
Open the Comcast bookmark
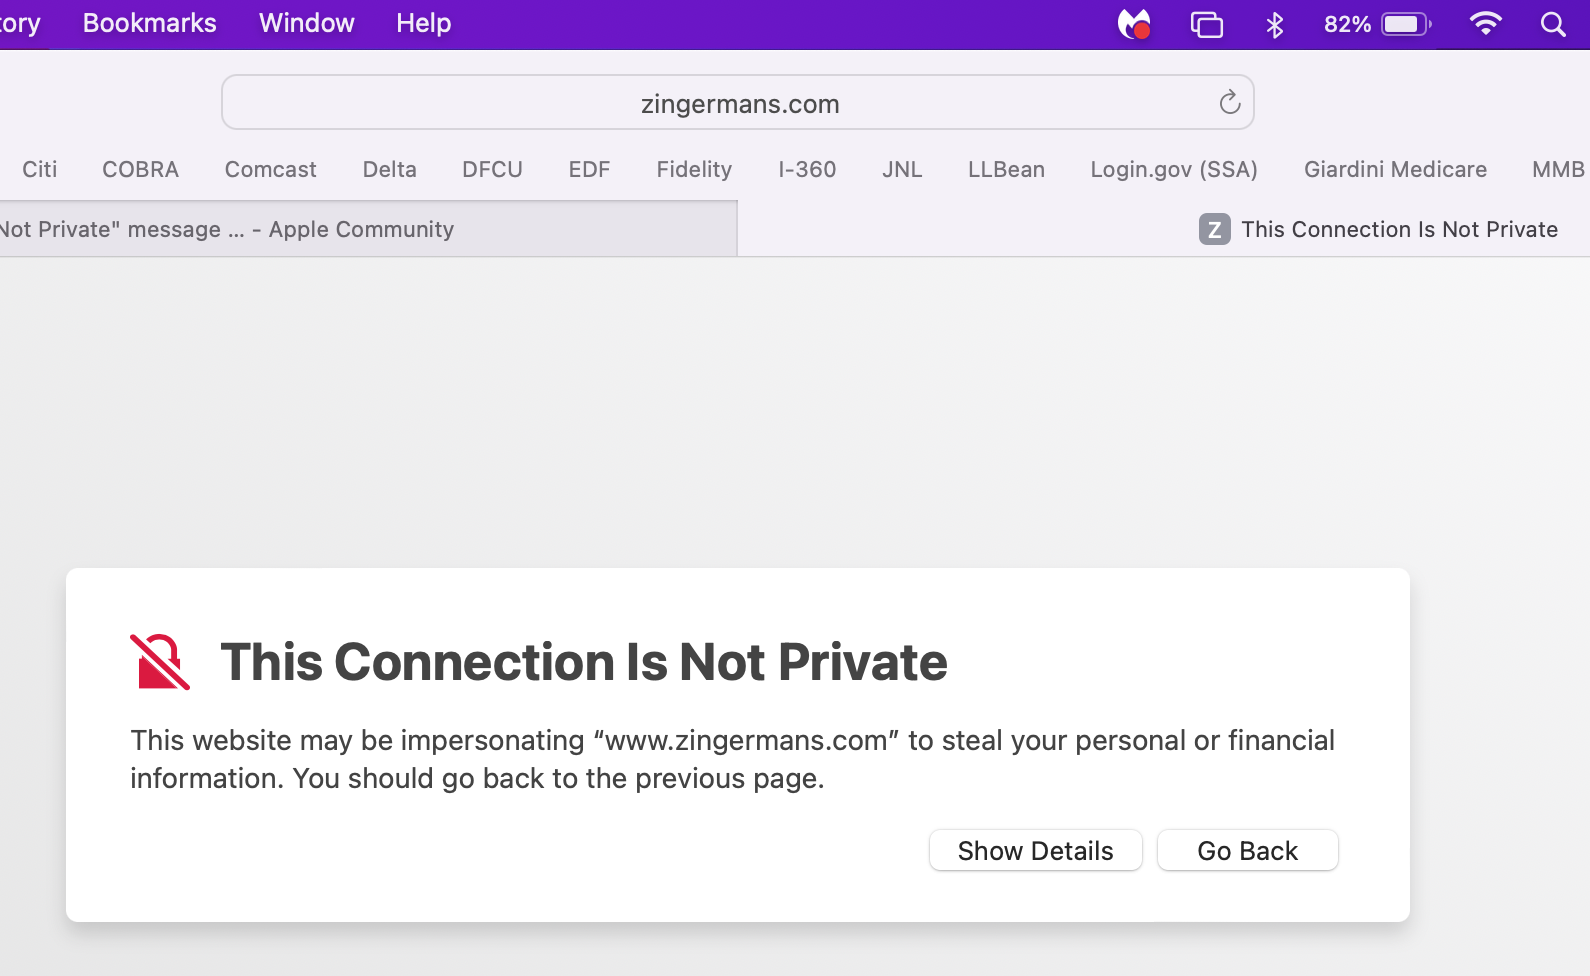[x=270, y=169]
